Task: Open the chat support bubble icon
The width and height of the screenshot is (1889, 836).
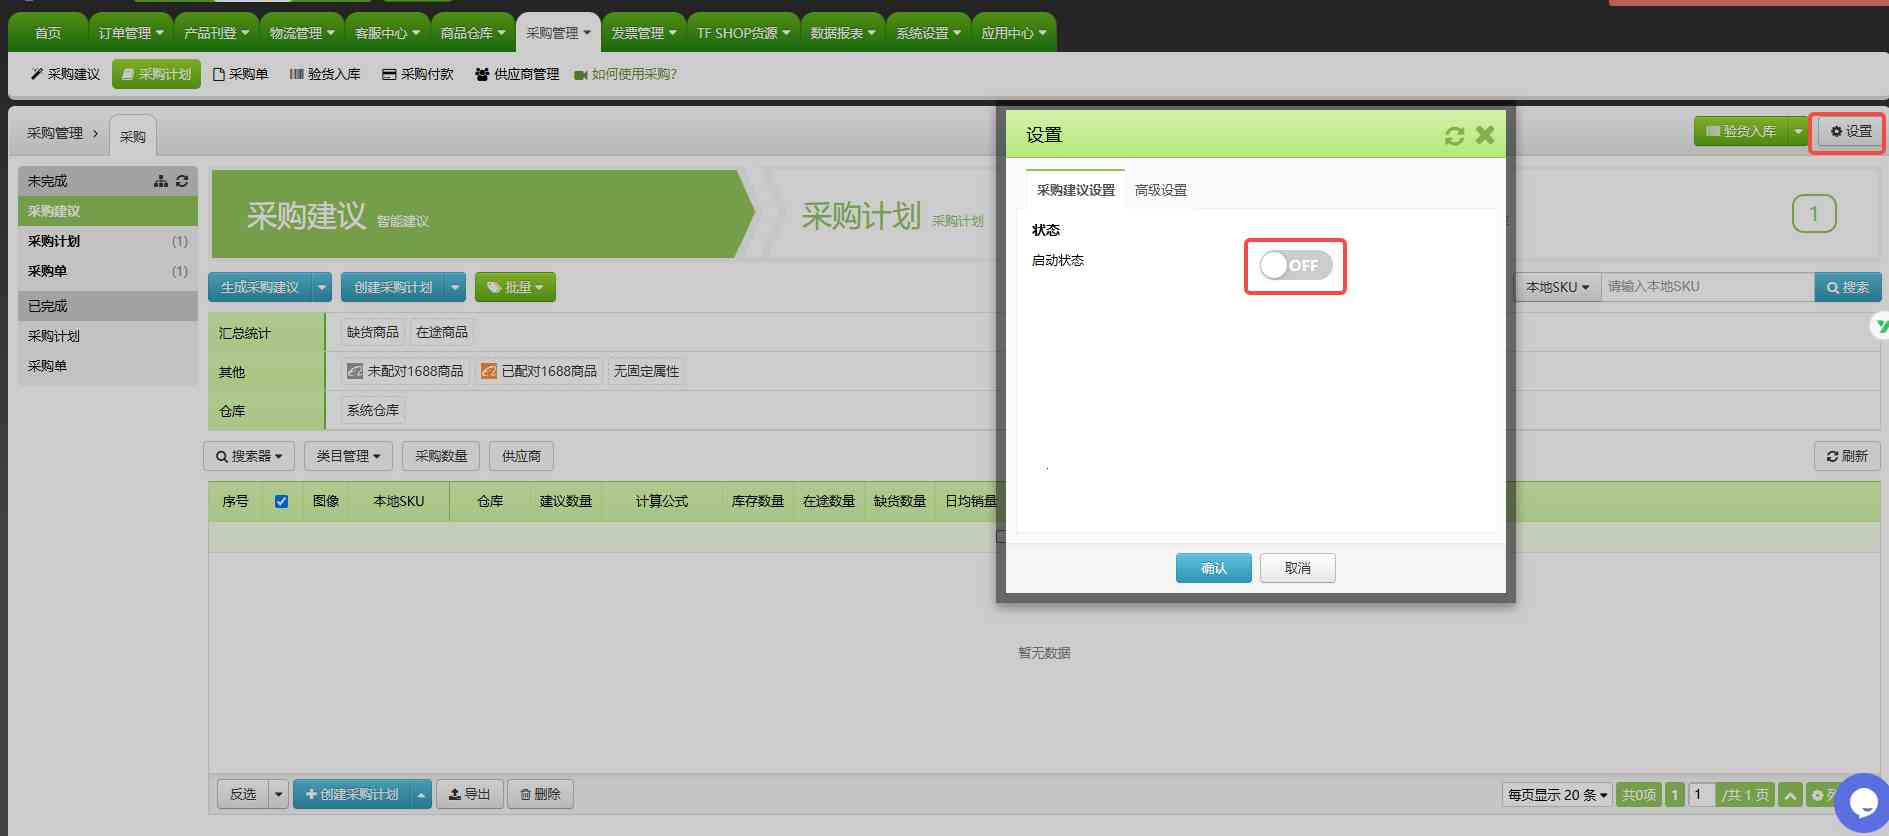Action: [1863, 802]
